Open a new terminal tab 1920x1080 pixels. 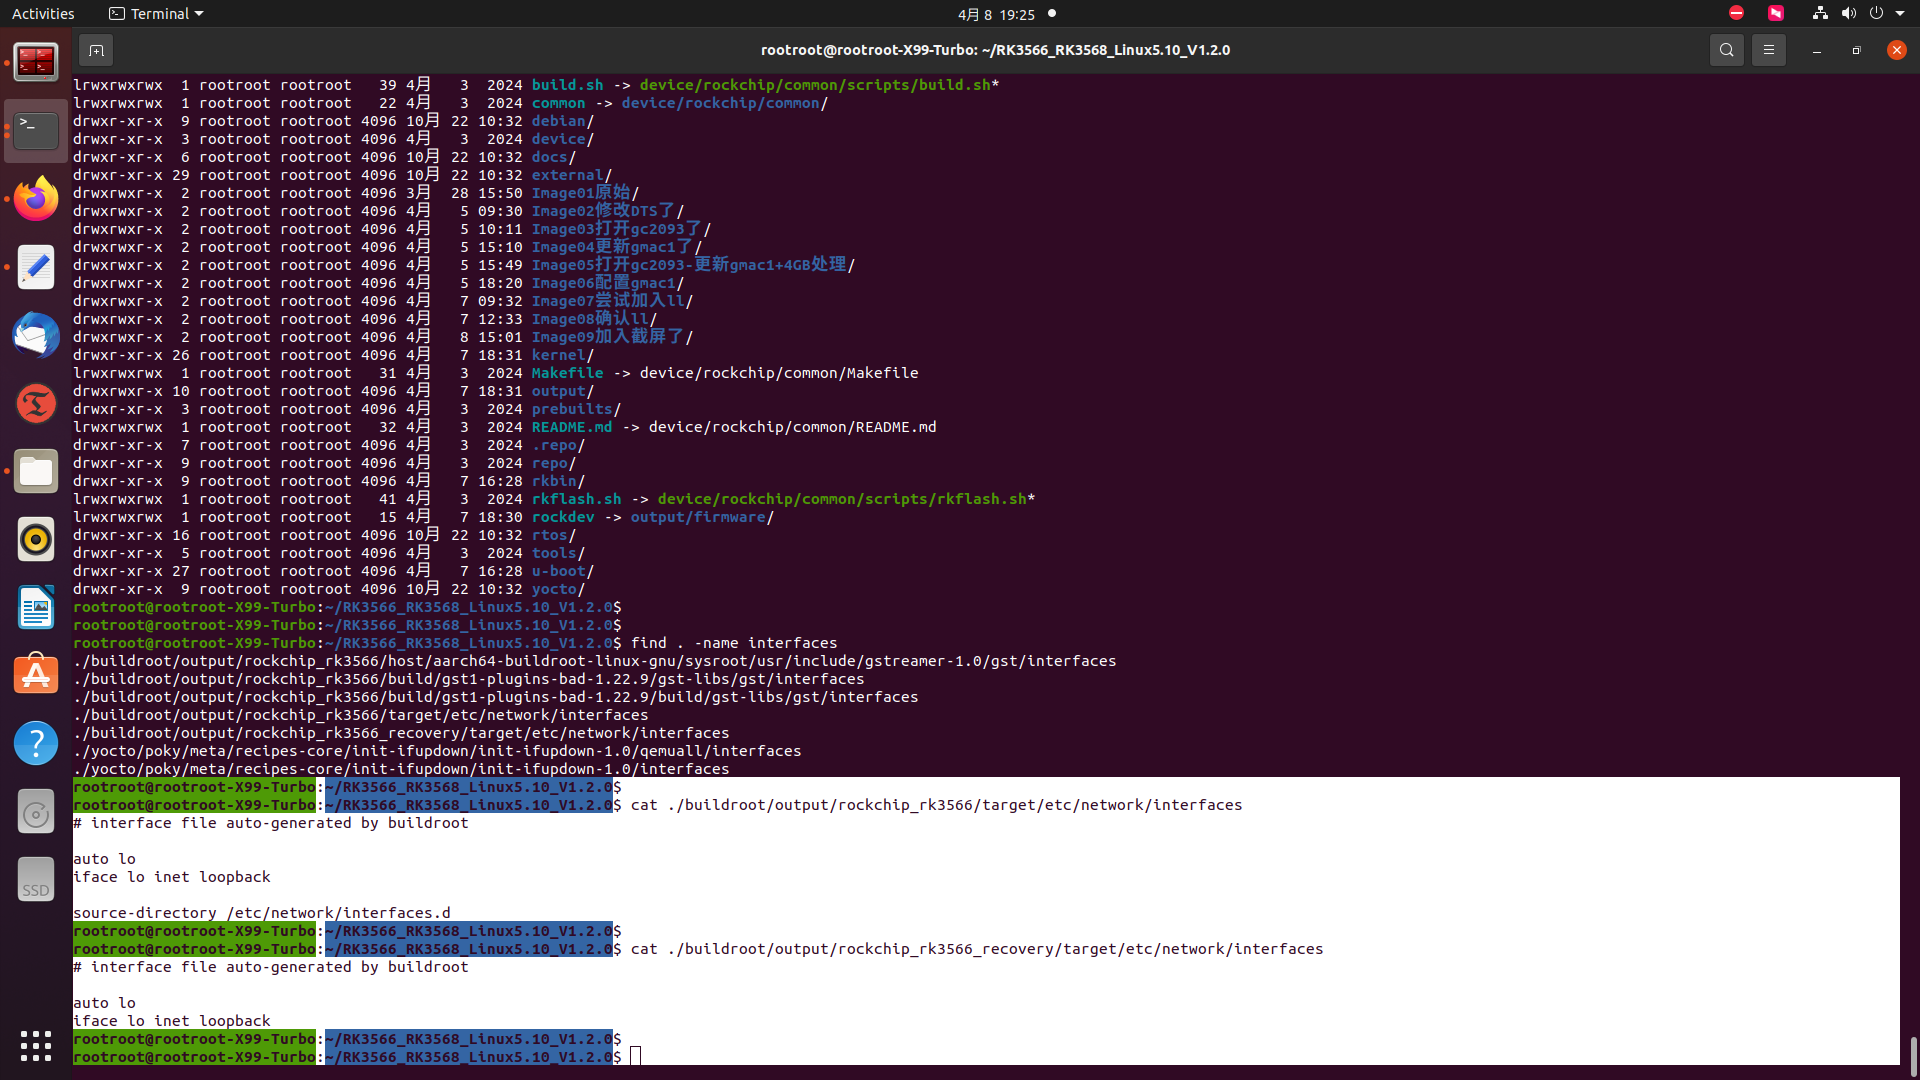click(x=96, y=50)
